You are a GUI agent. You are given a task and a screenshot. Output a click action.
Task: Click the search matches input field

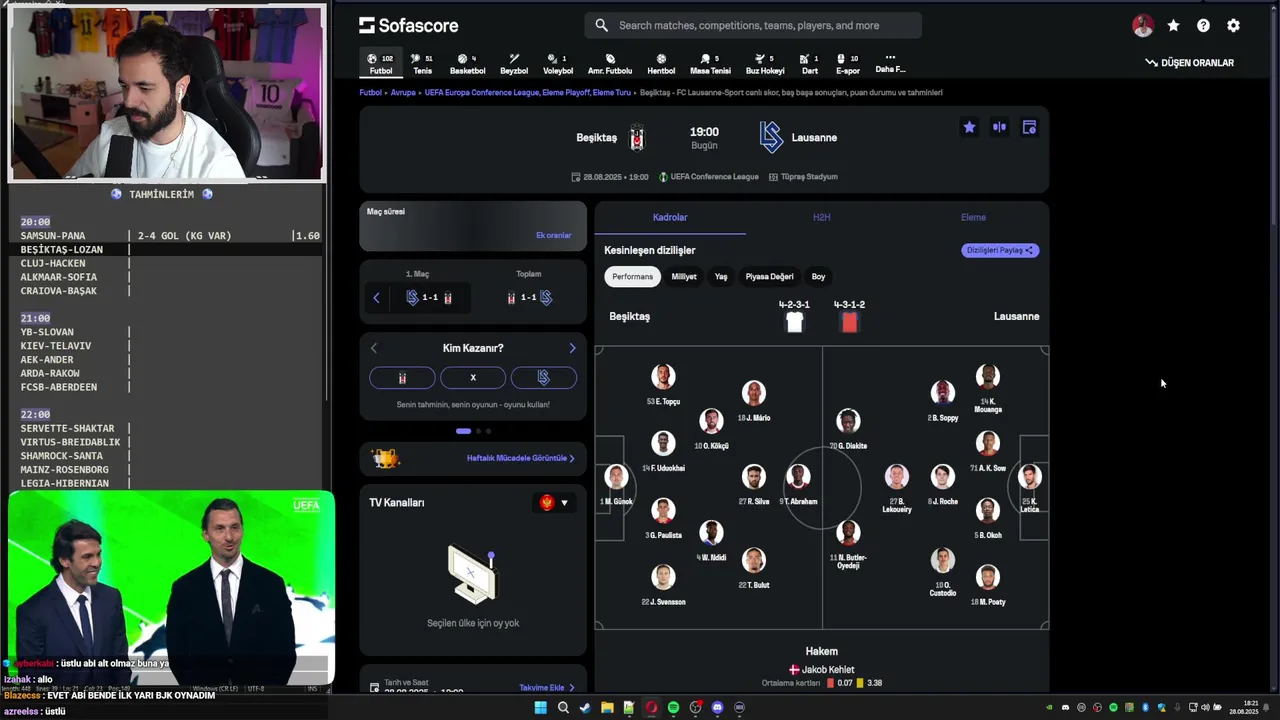tap(753, 25)
